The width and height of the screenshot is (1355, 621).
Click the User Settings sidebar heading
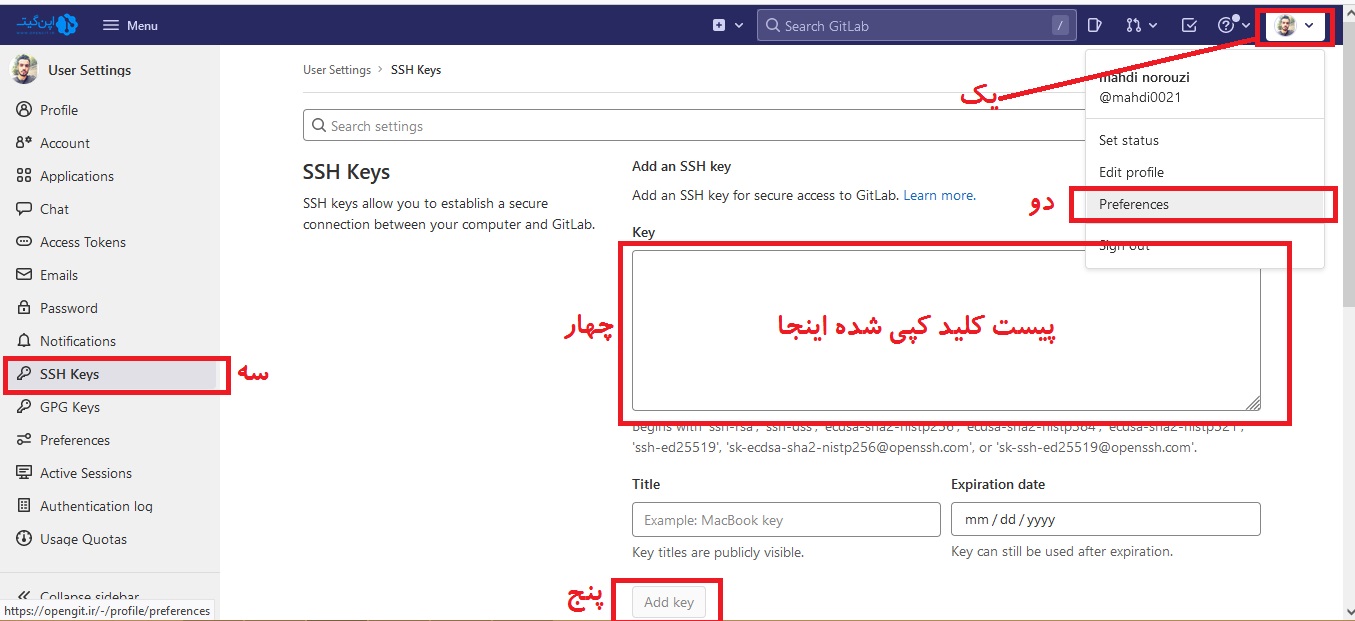coord(89,70)
